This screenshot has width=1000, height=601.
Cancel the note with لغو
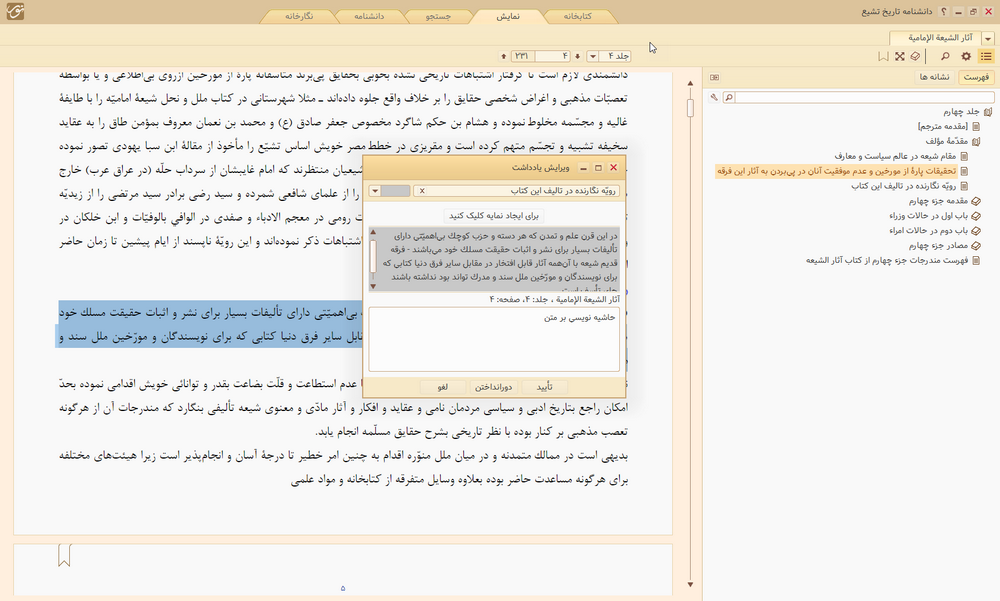443,387
